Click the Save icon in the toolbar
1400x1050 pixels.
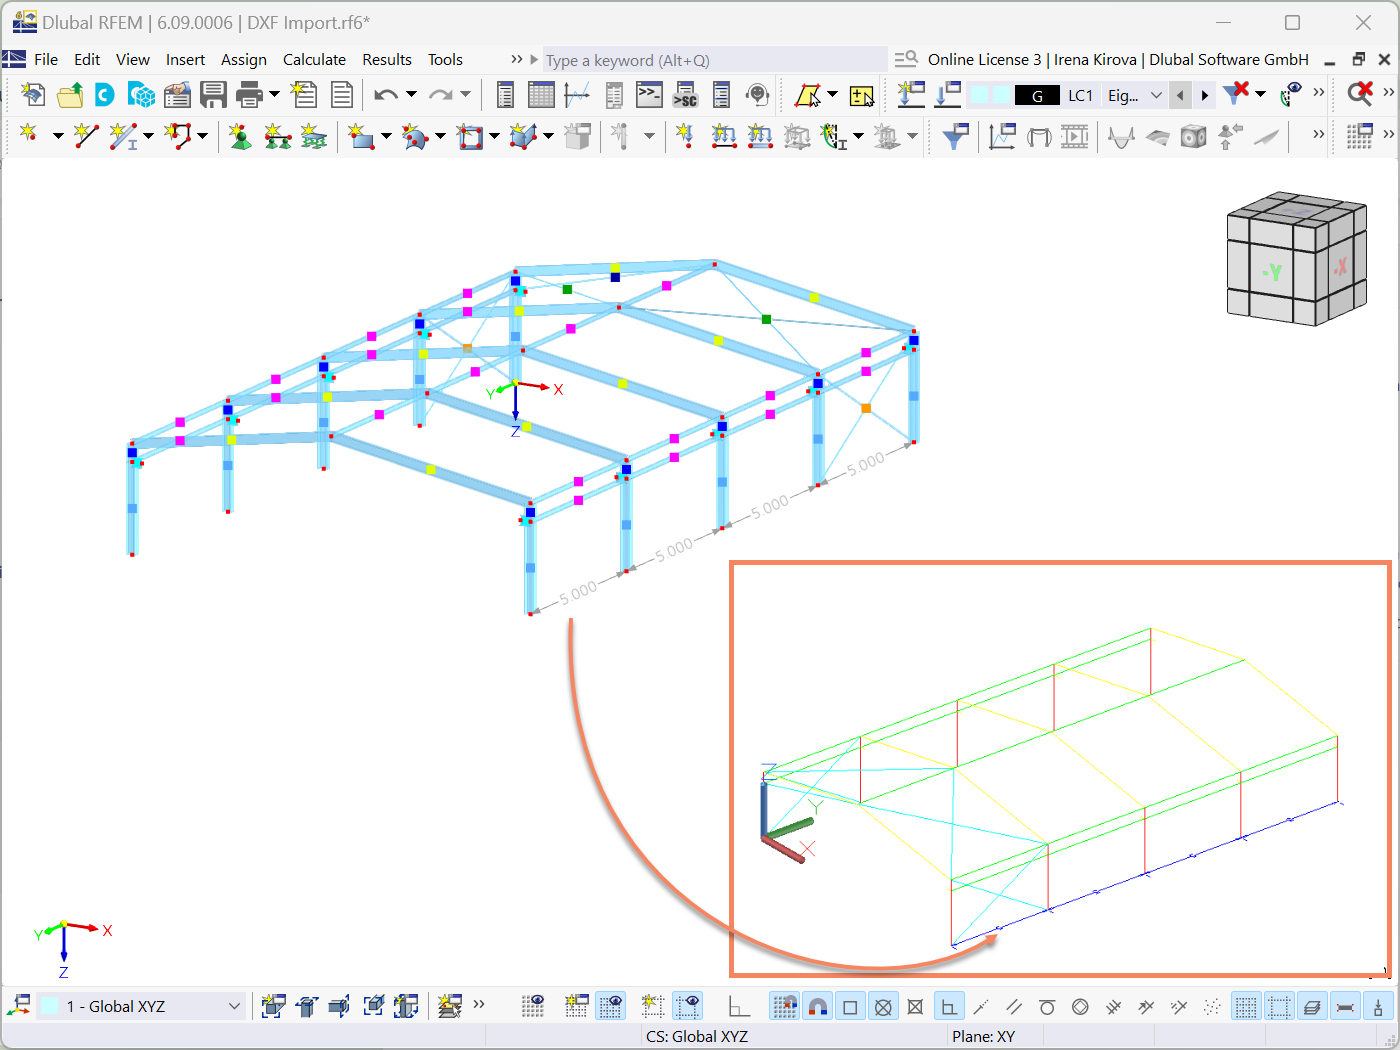213,94
